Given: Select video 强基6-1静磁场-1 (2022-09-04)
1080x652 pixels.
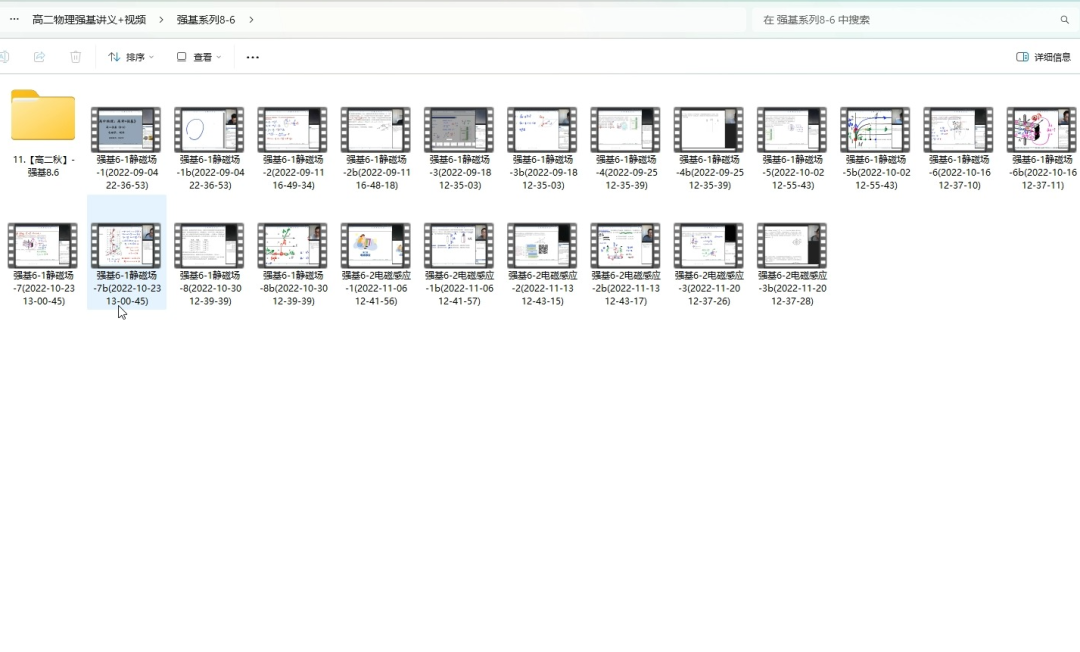Looking at the screenshot, I should (x=126, y=130).
